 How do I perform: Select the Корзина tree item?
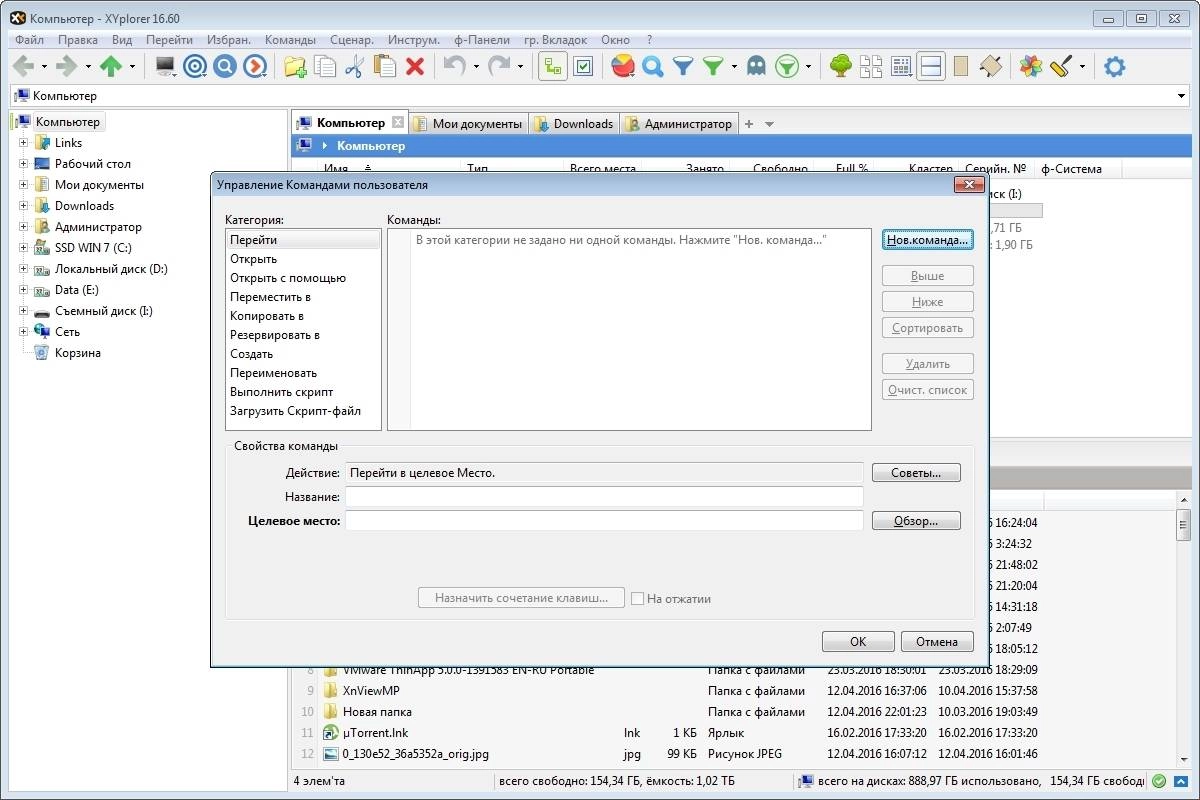[77, 353]
